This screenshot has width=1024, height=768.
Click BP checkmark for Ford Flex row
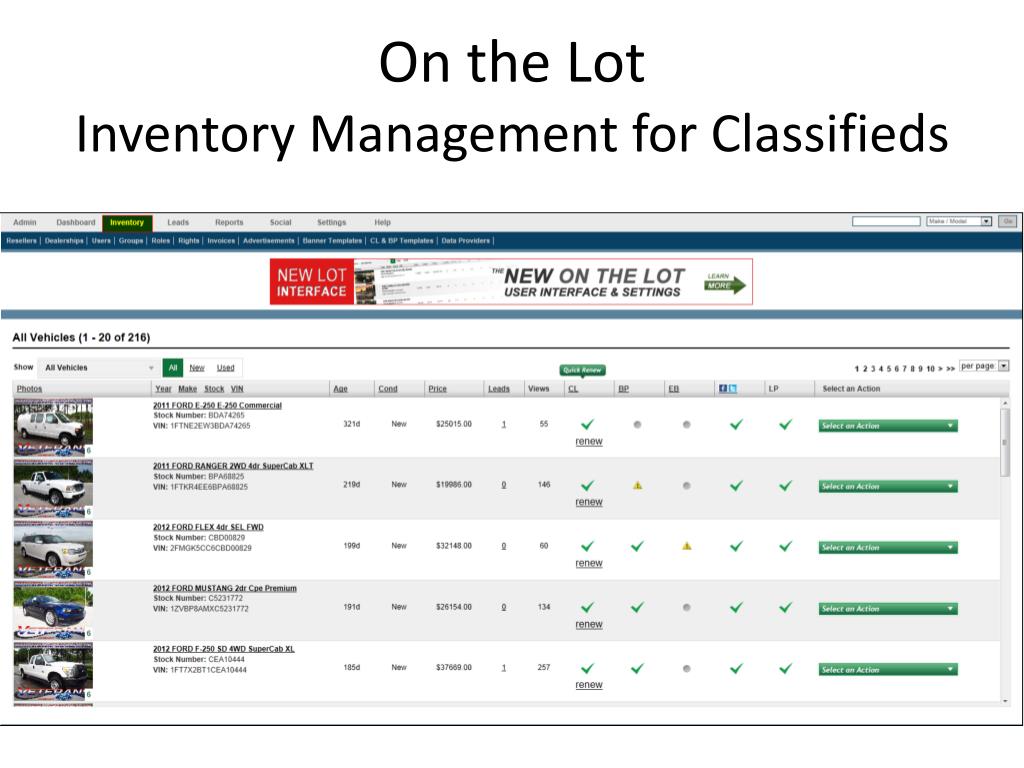[x=637, y=546]
